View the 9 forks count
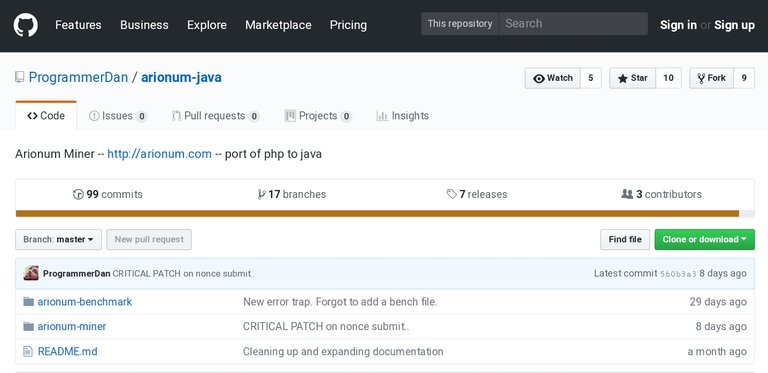This screenshot has width=768, height=373. click(744, 78)
